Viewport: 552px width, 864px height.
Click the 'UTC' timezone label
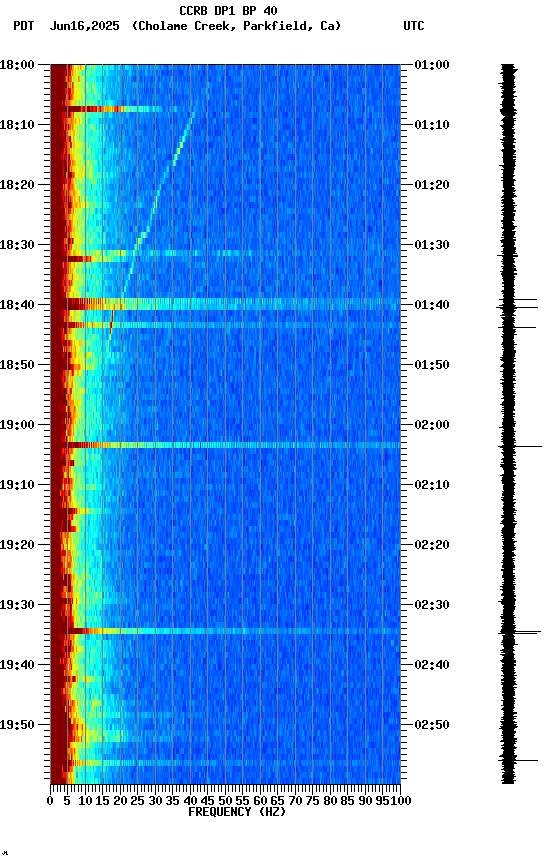tap(414, 26)
